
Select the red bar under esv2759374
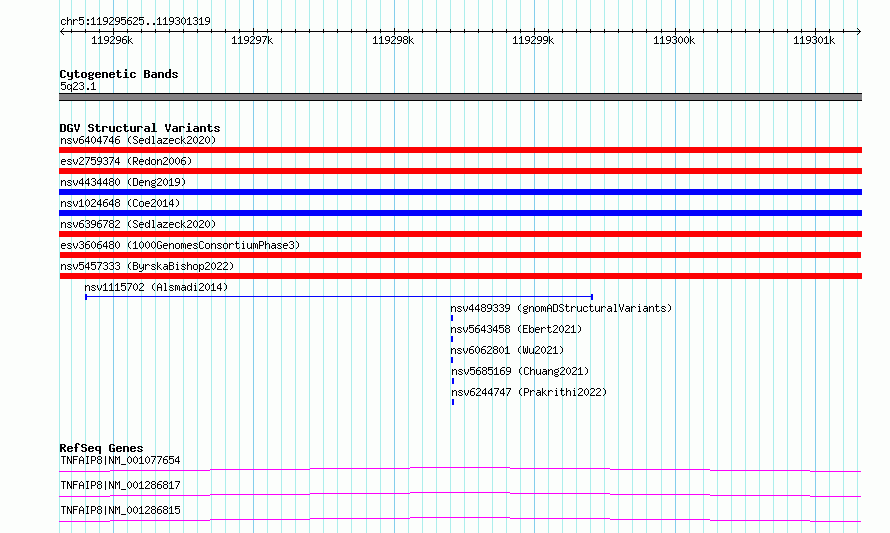tap(460, 171)
